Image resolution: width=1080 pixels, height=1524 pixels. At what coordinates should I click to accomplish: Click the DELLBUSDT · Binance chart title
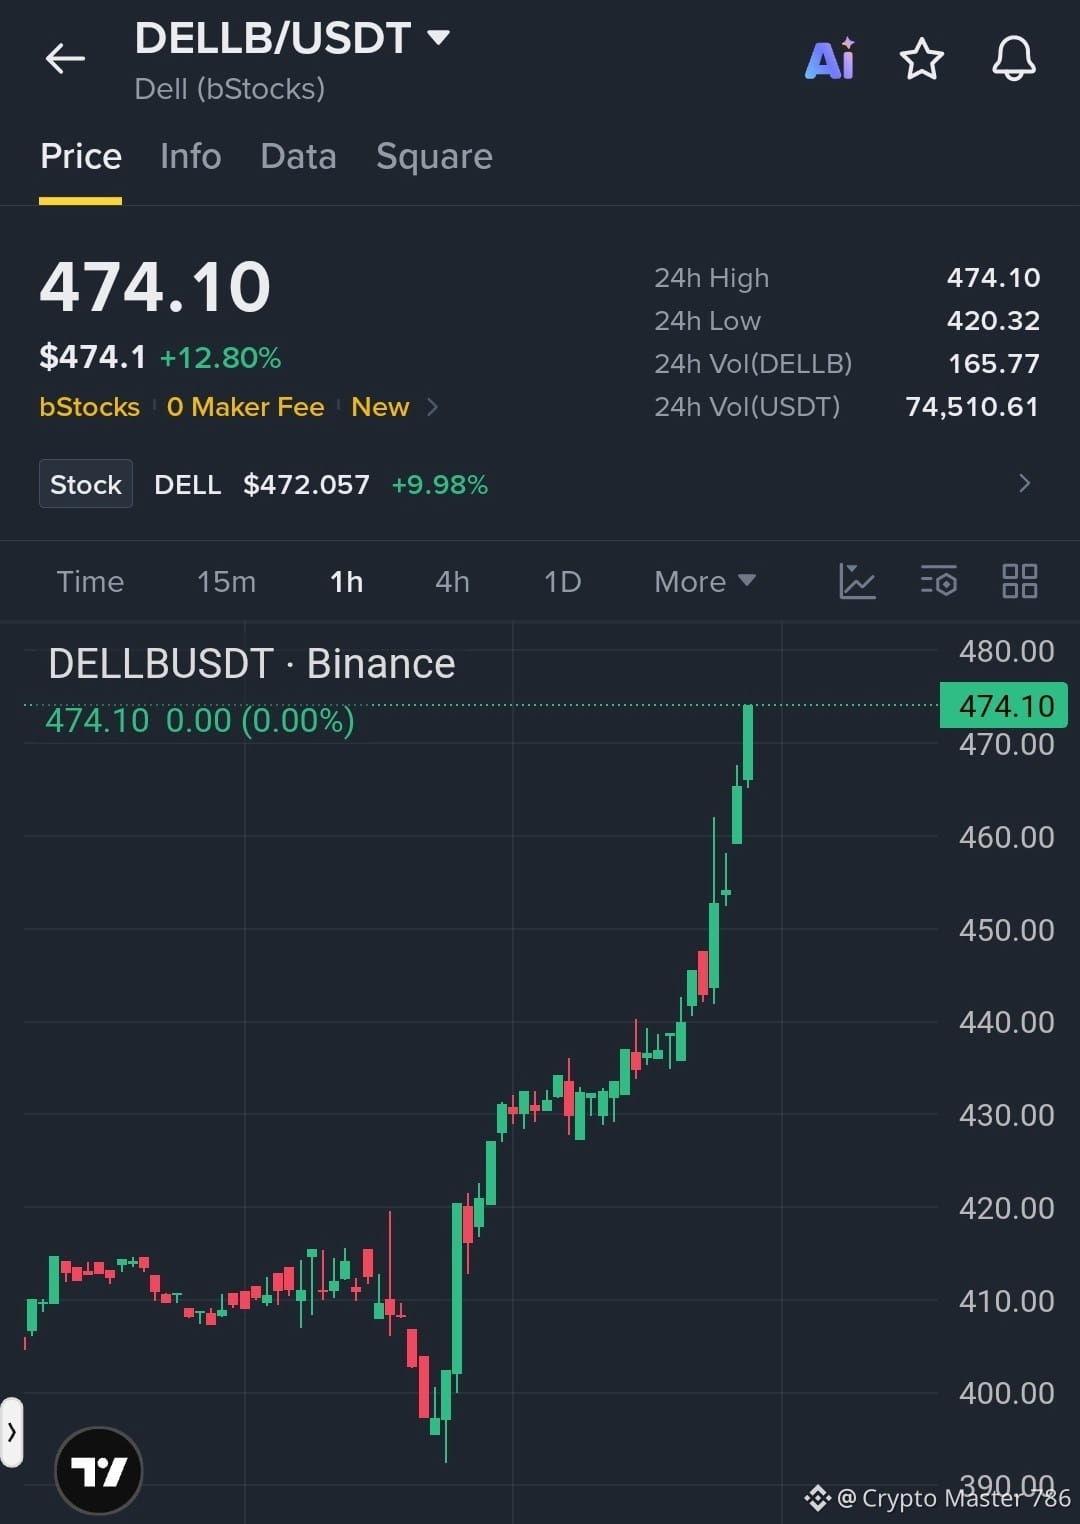[x=252, y=664]
